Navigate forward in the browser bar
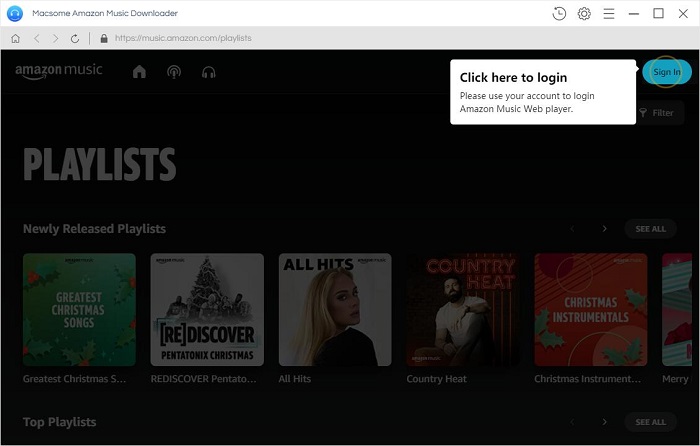This screenshot has width=700, height=446. [x=55, y=38]
